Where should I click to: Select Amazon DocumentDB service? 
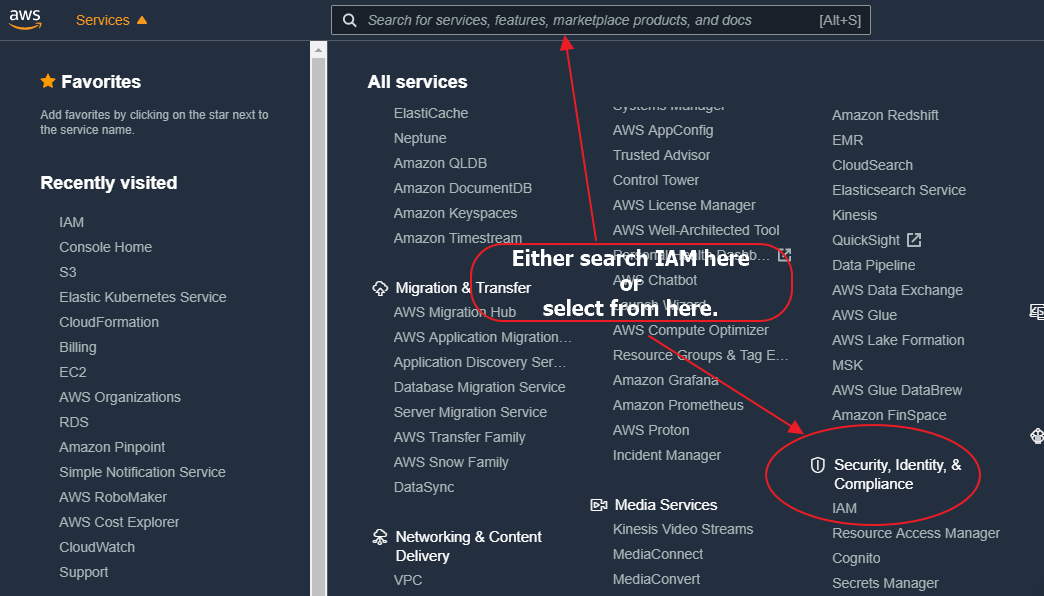tap(463, 188)
